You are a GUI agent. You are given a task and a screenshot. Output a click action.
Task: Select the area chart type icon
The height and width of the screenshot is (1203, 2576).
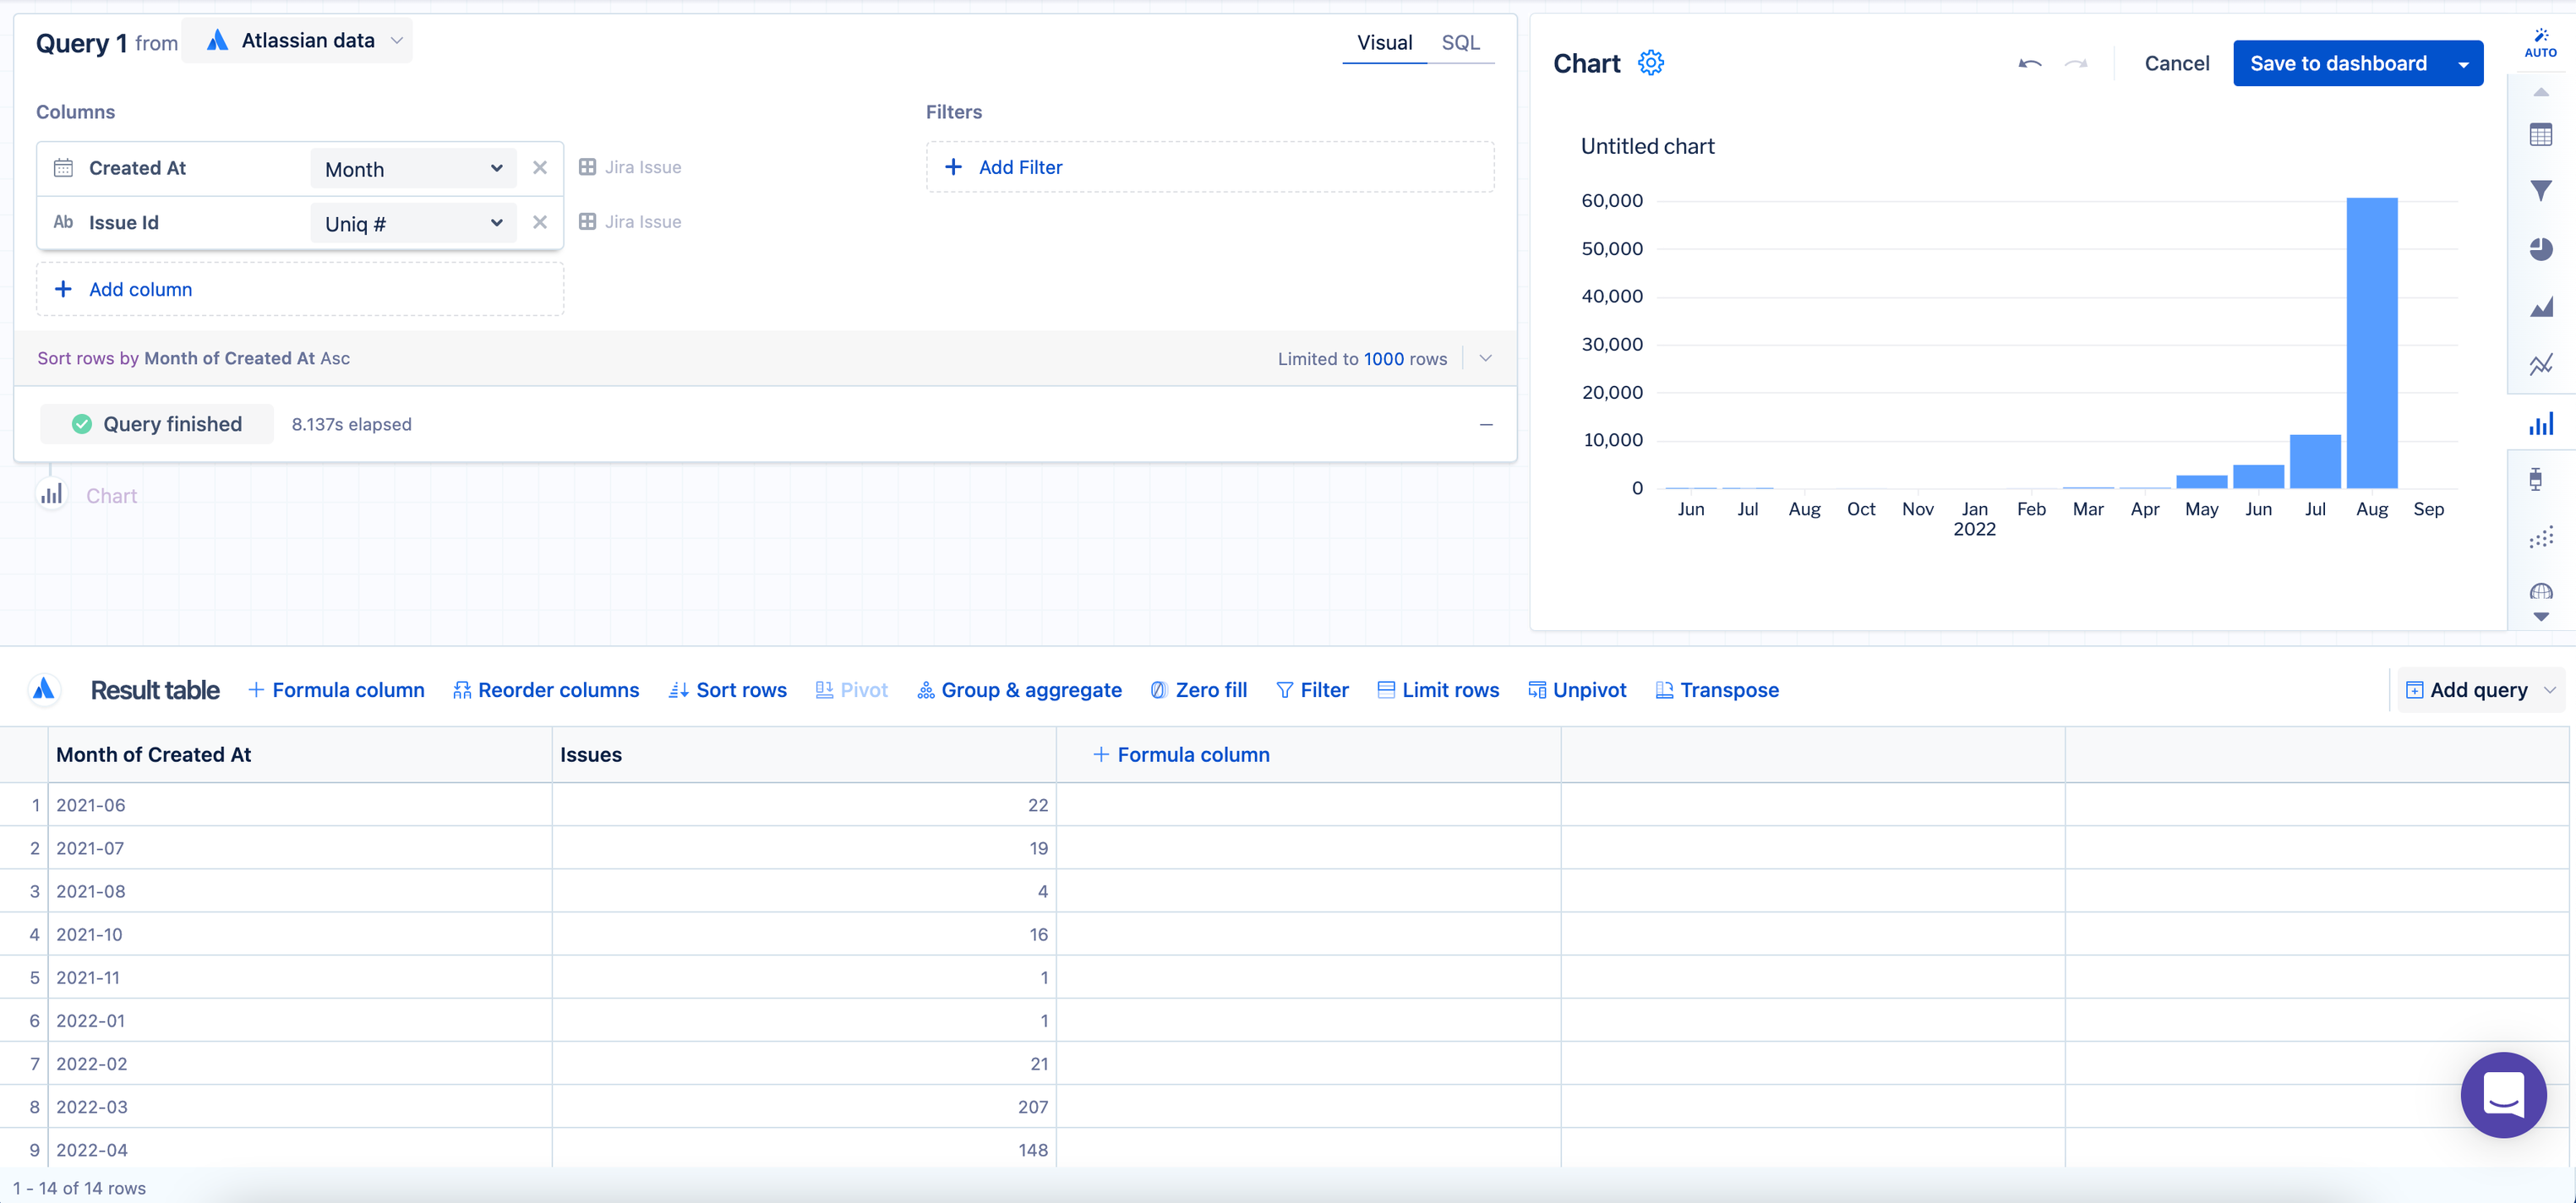coord(2540,307)
